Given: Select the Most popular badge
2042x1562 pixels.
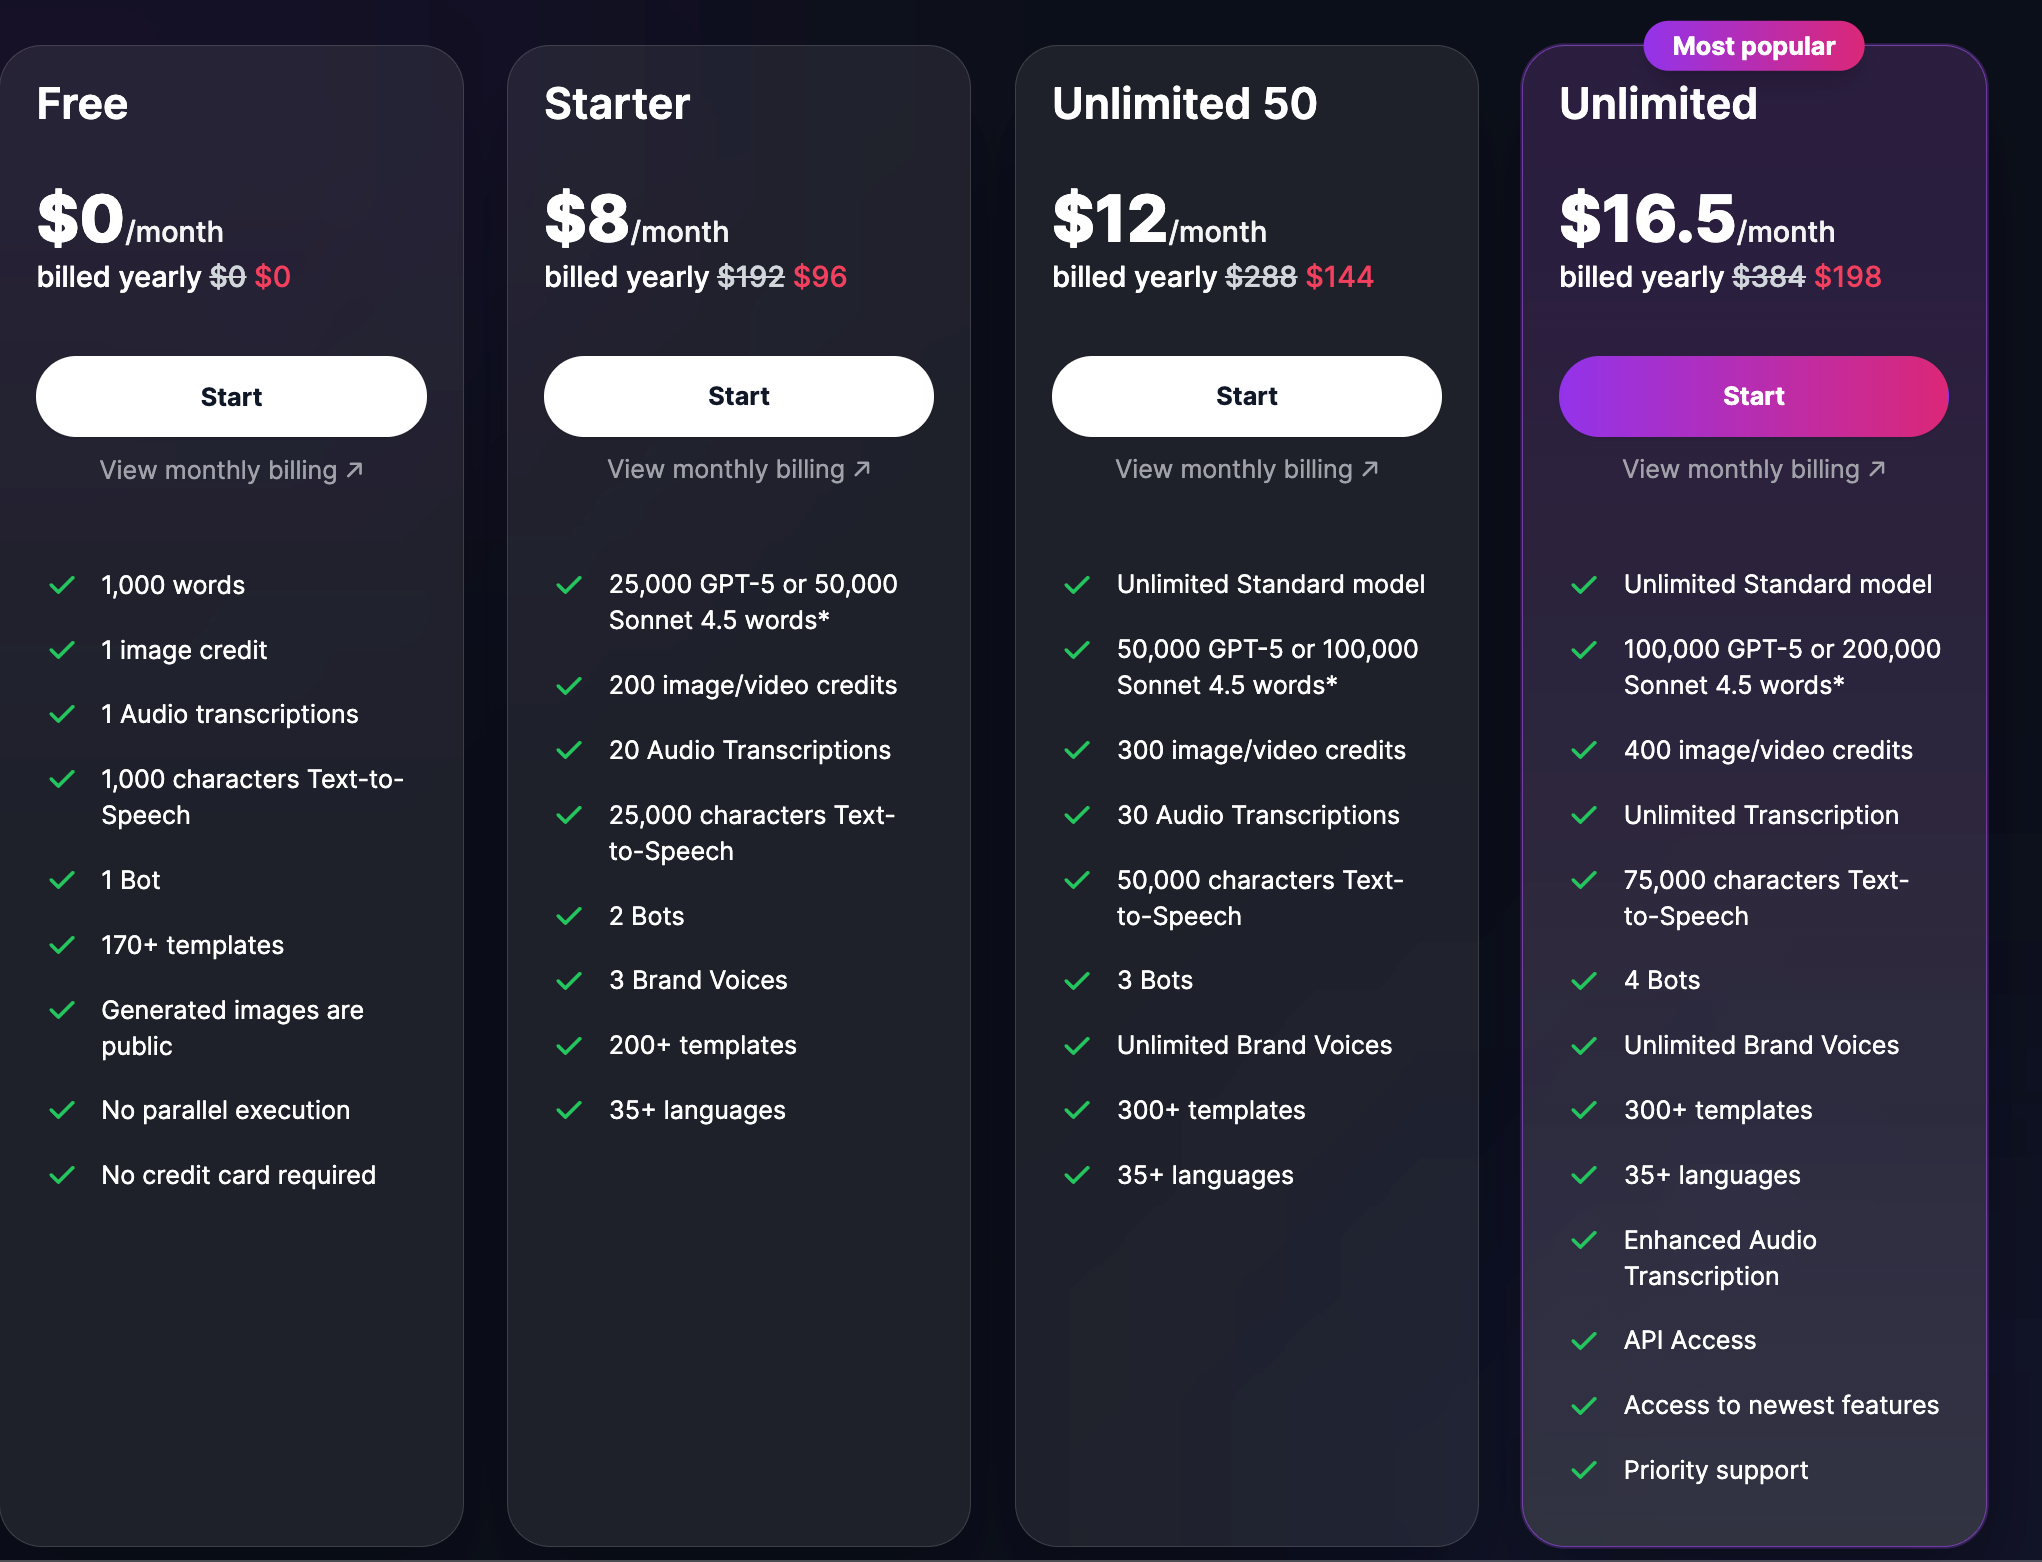Looking at the screenshot, I should coord(1753,45).
